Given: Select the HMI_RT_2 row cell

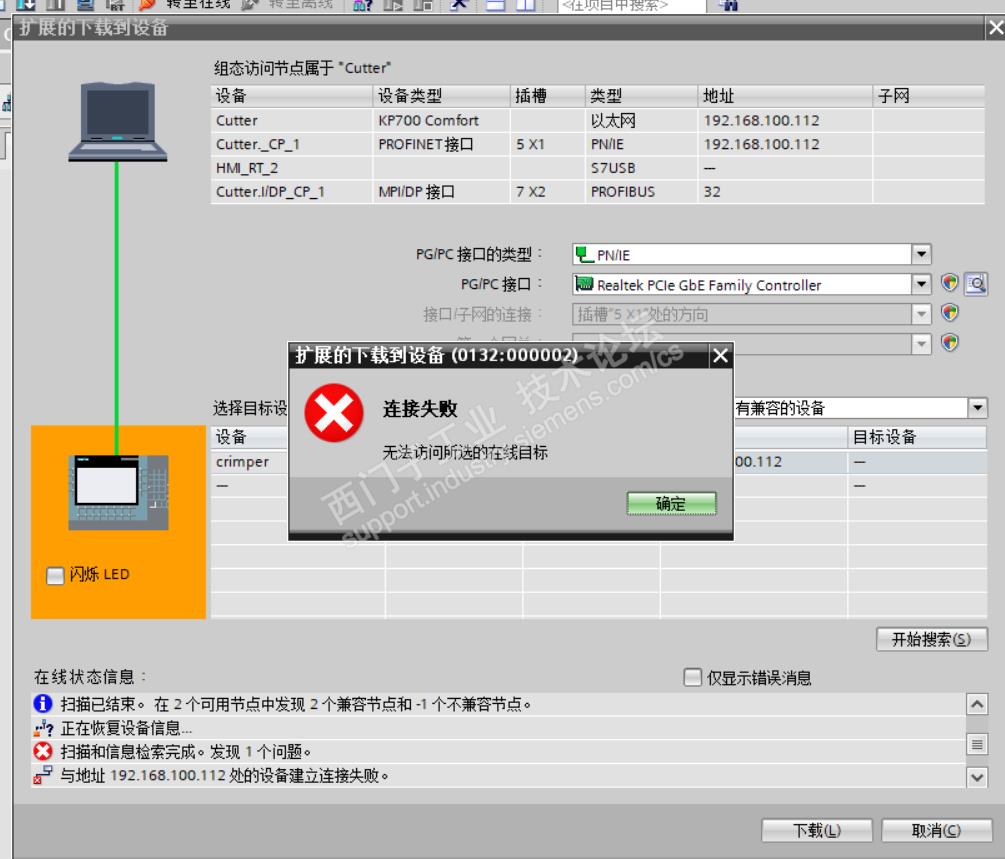Looking at the screenshot, I should (x=292, y=168).
